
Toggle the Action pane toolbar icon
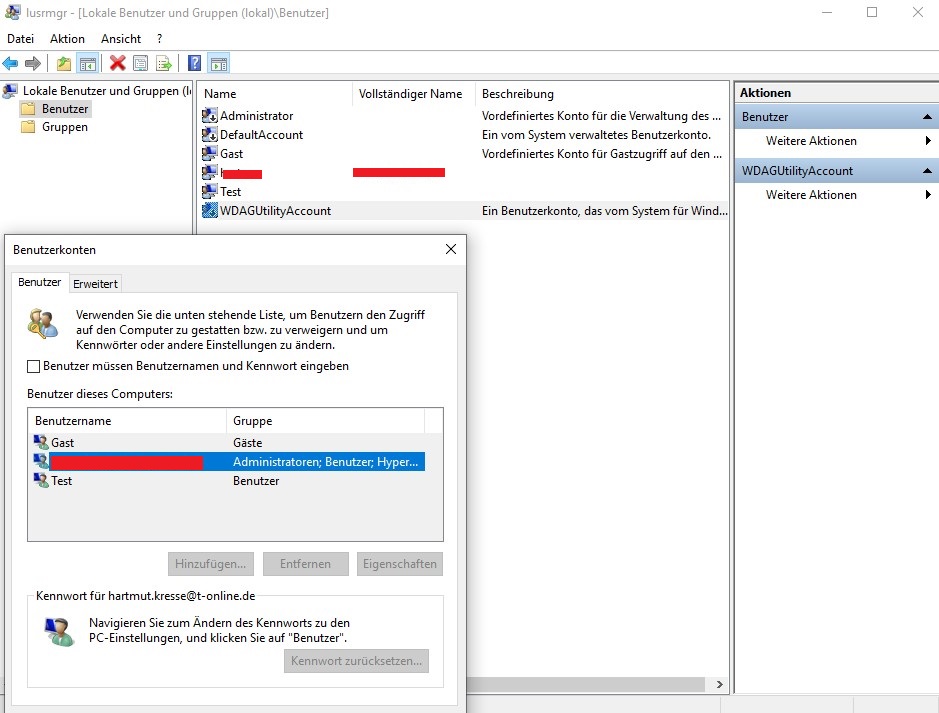218,64
